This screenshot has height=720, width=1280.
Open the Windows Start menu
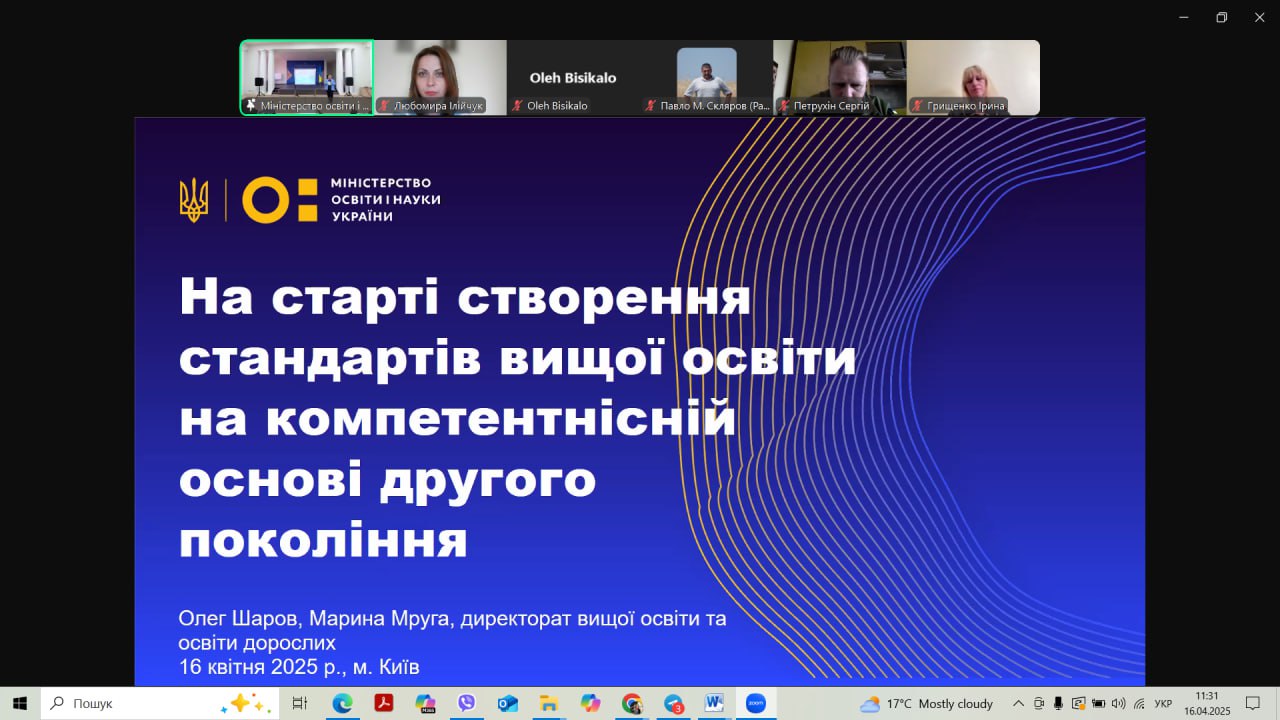(x=20, y=703)
